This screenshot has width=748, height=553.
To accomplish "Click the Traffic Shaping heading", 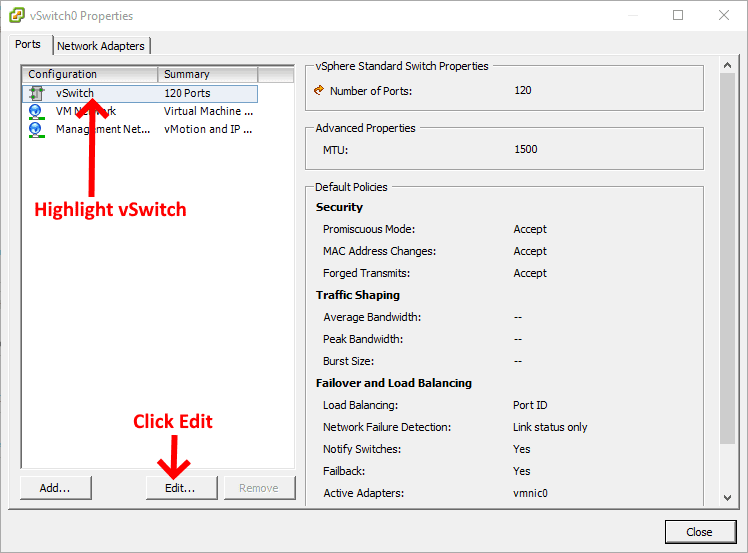I will (x=358, y=295).
